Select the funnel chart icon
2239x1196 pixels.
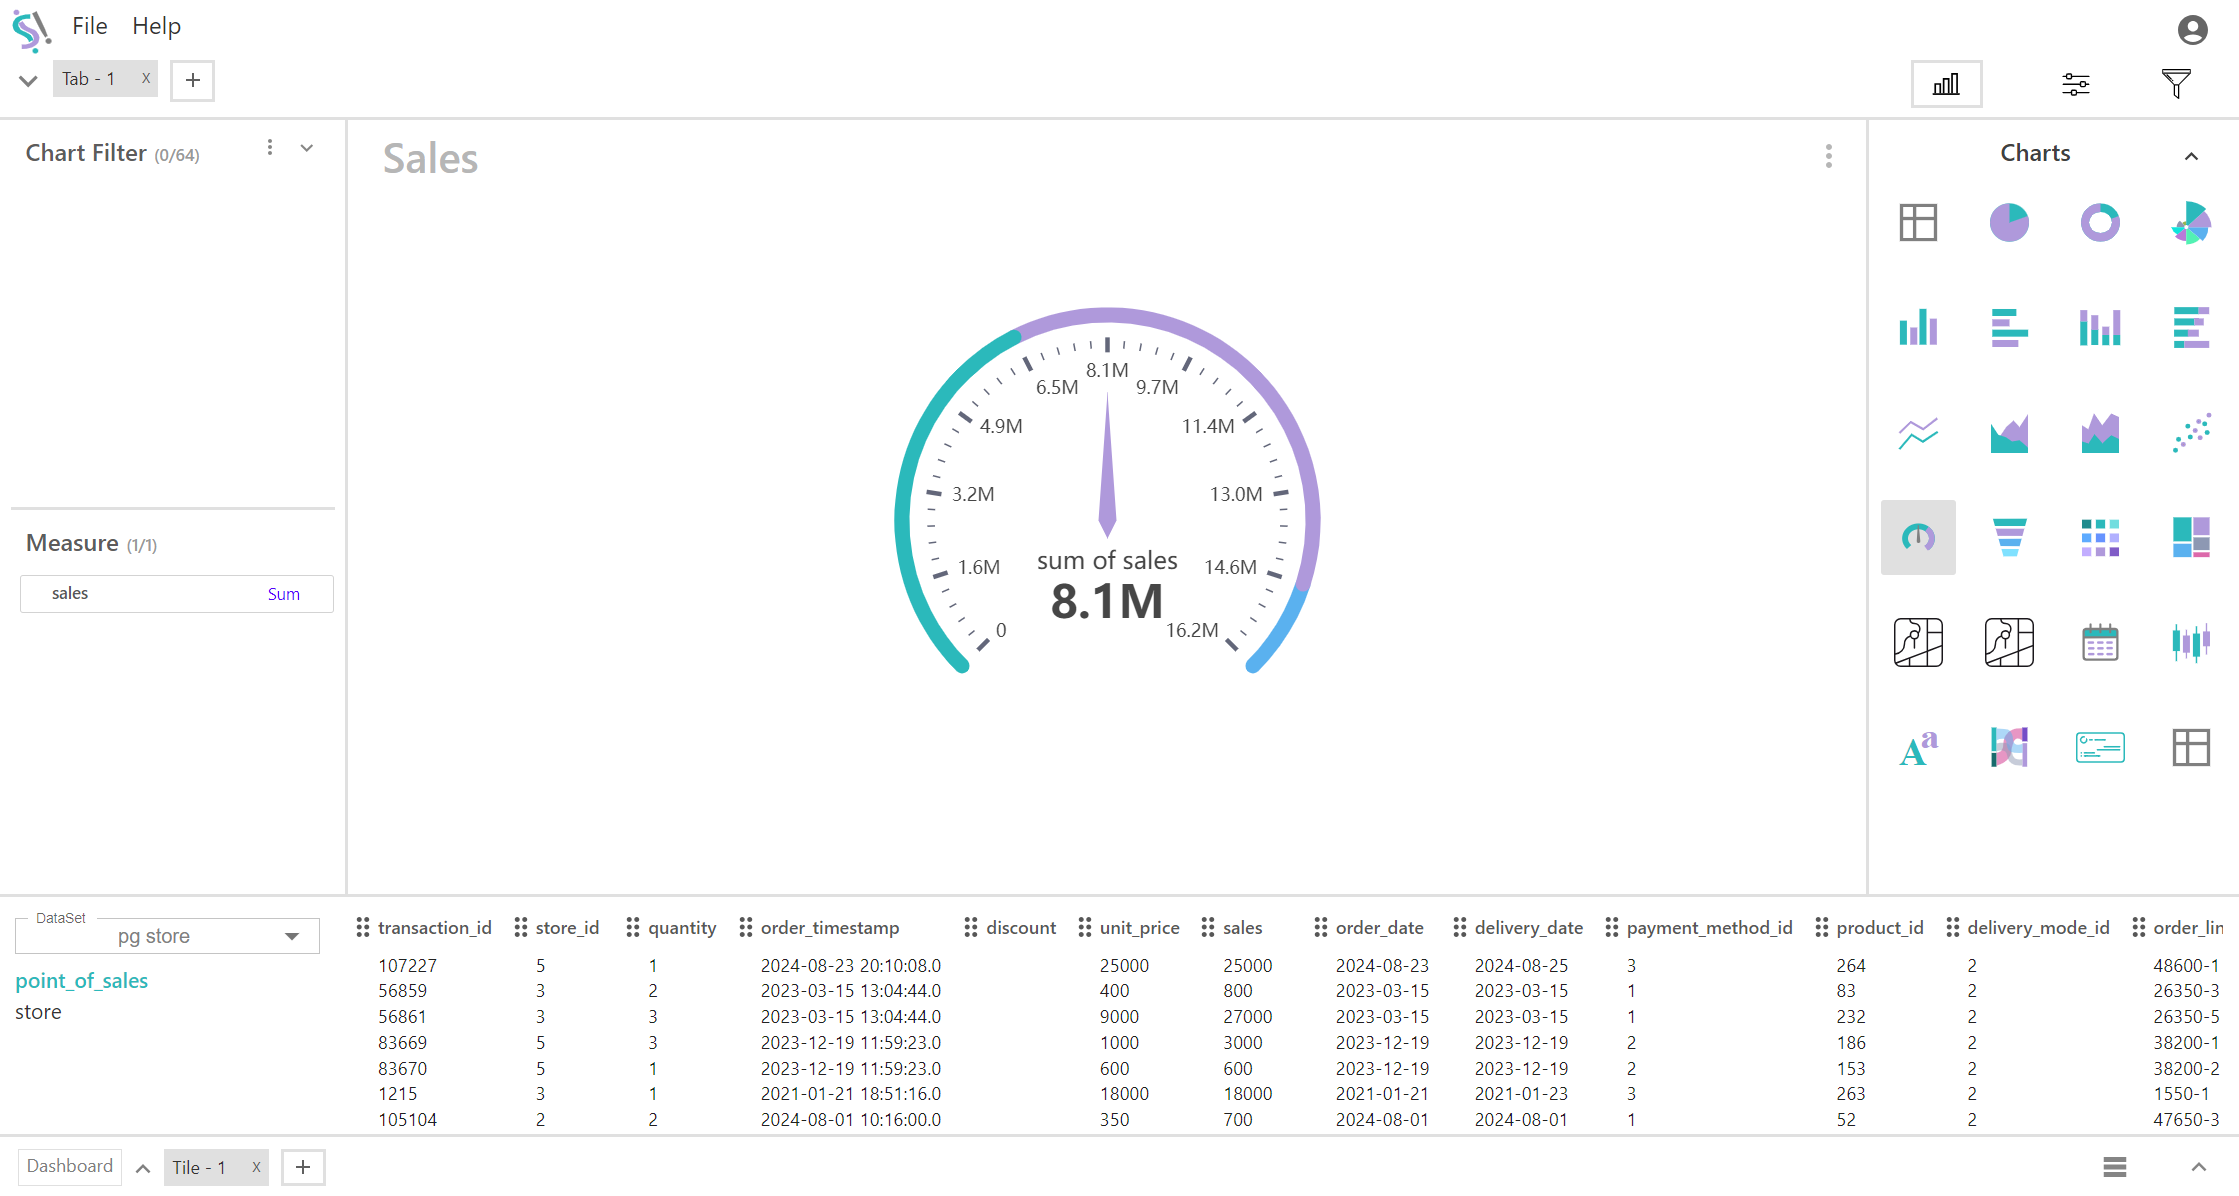pos(2009,537)
